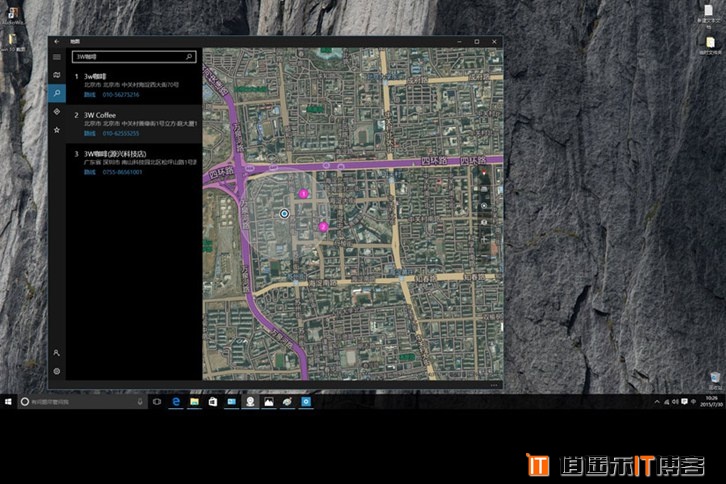Open the hamburger menu in Maps
Viewport: 726px width, 484px height.
coord(56,57)
